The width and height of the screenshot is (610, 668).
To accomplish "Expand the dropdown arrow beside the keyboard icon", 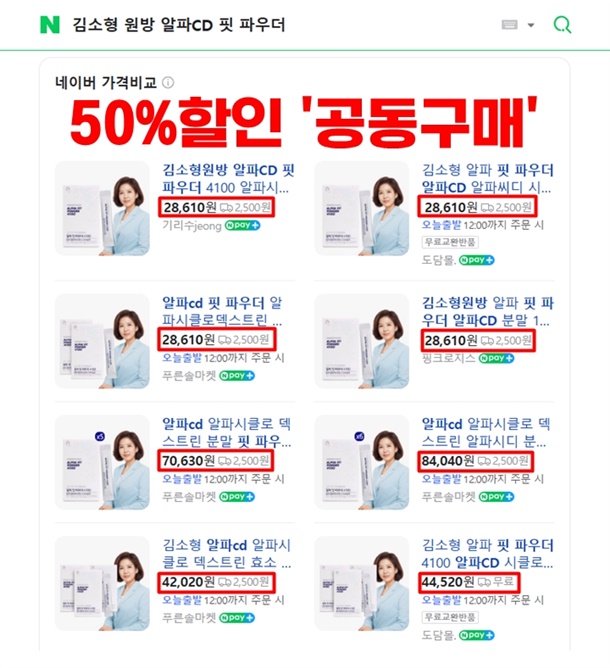I will point(531,25).
